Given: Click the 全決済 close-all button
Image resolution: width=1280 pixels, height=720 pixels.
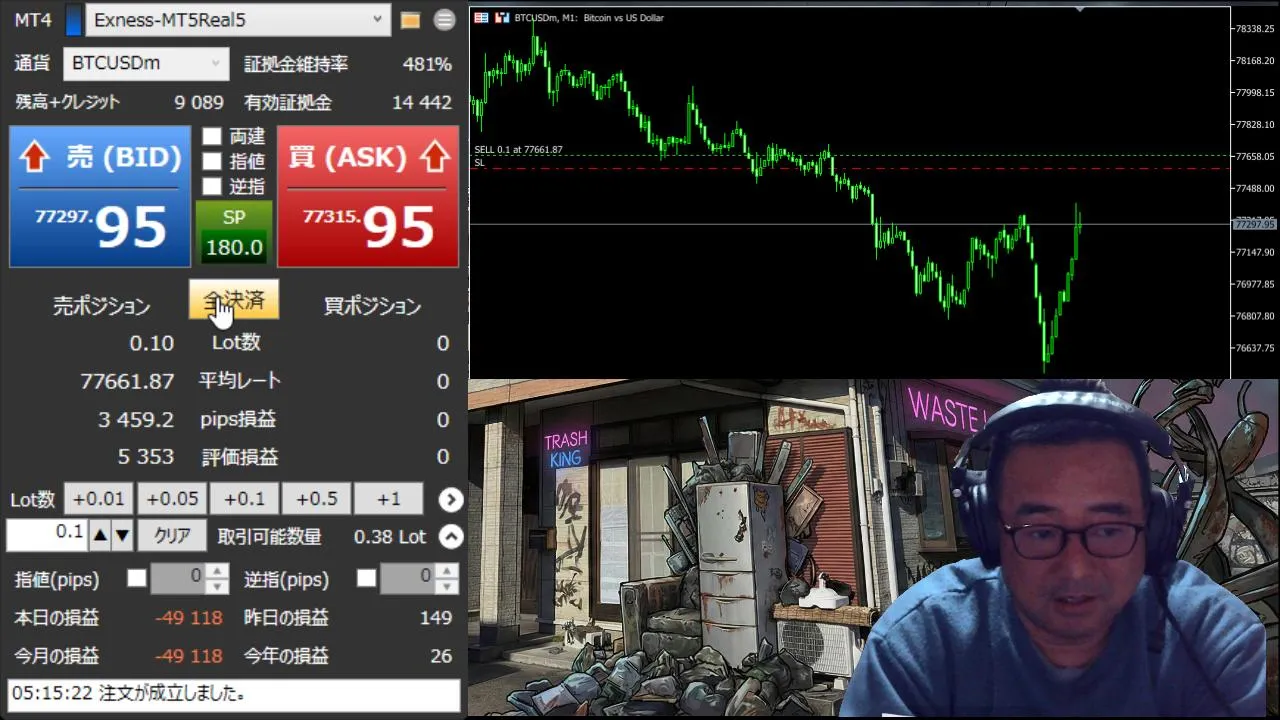Looking at the screenshot, I should (234, 300).
